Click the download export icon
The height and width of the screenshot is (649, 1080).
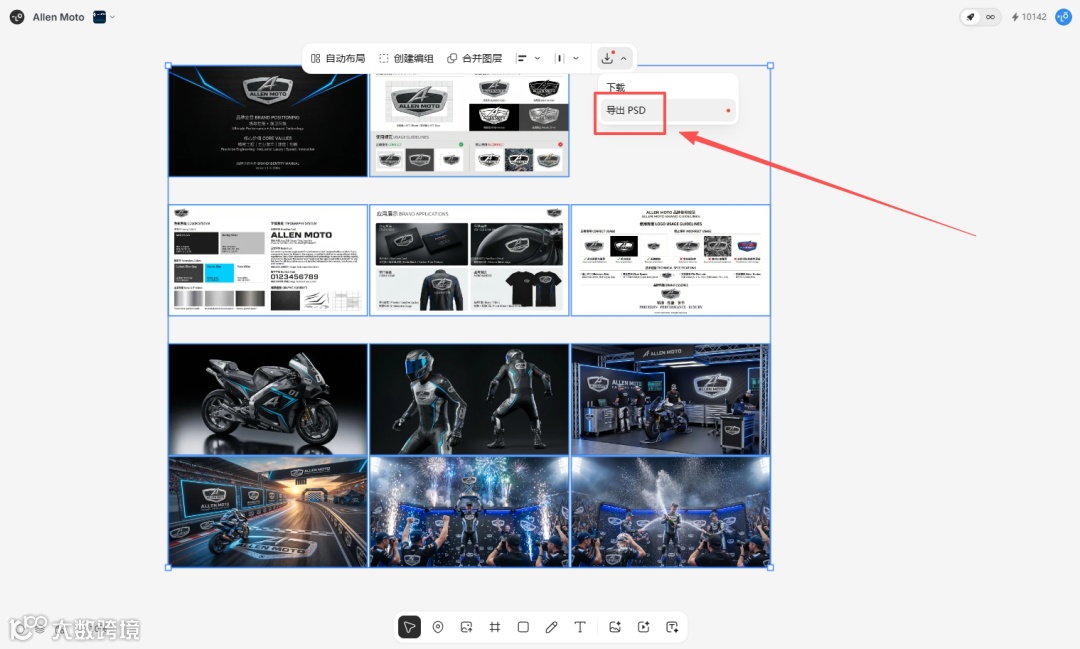pos(607,58)
